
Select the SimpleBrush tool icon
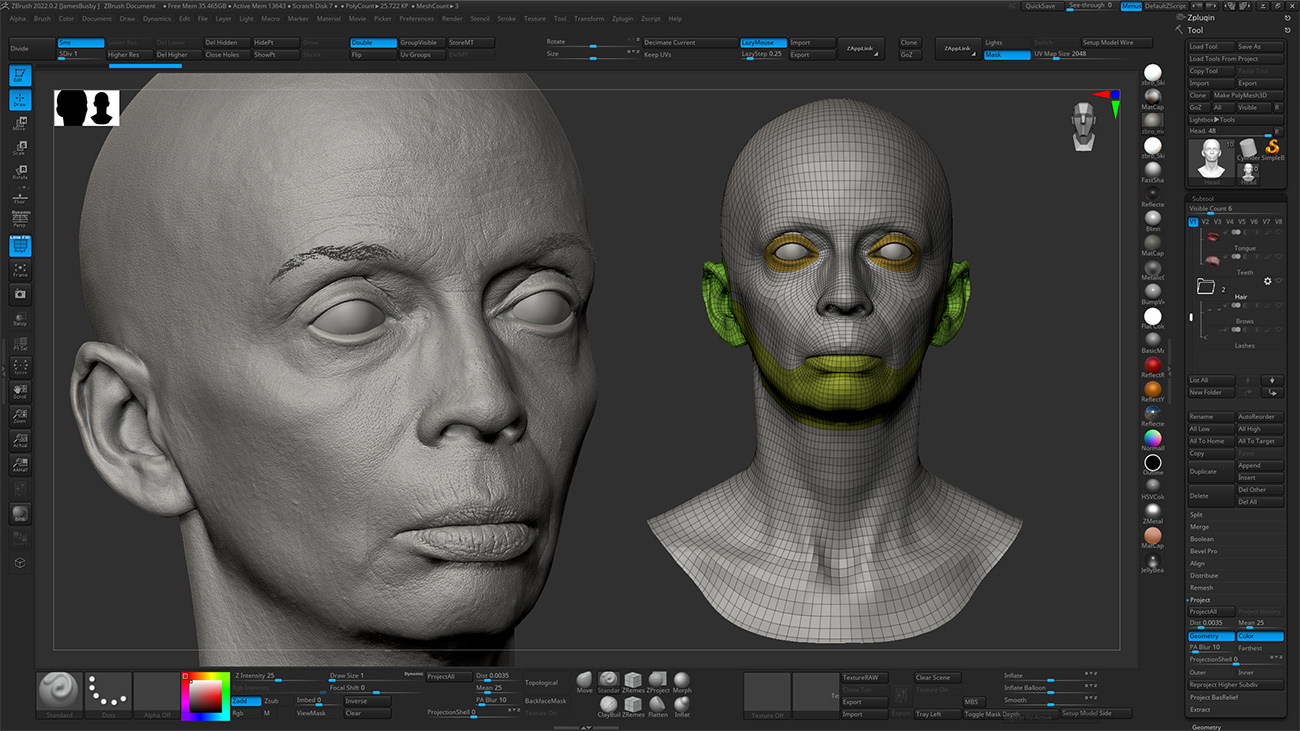(x=1272, y=149)
